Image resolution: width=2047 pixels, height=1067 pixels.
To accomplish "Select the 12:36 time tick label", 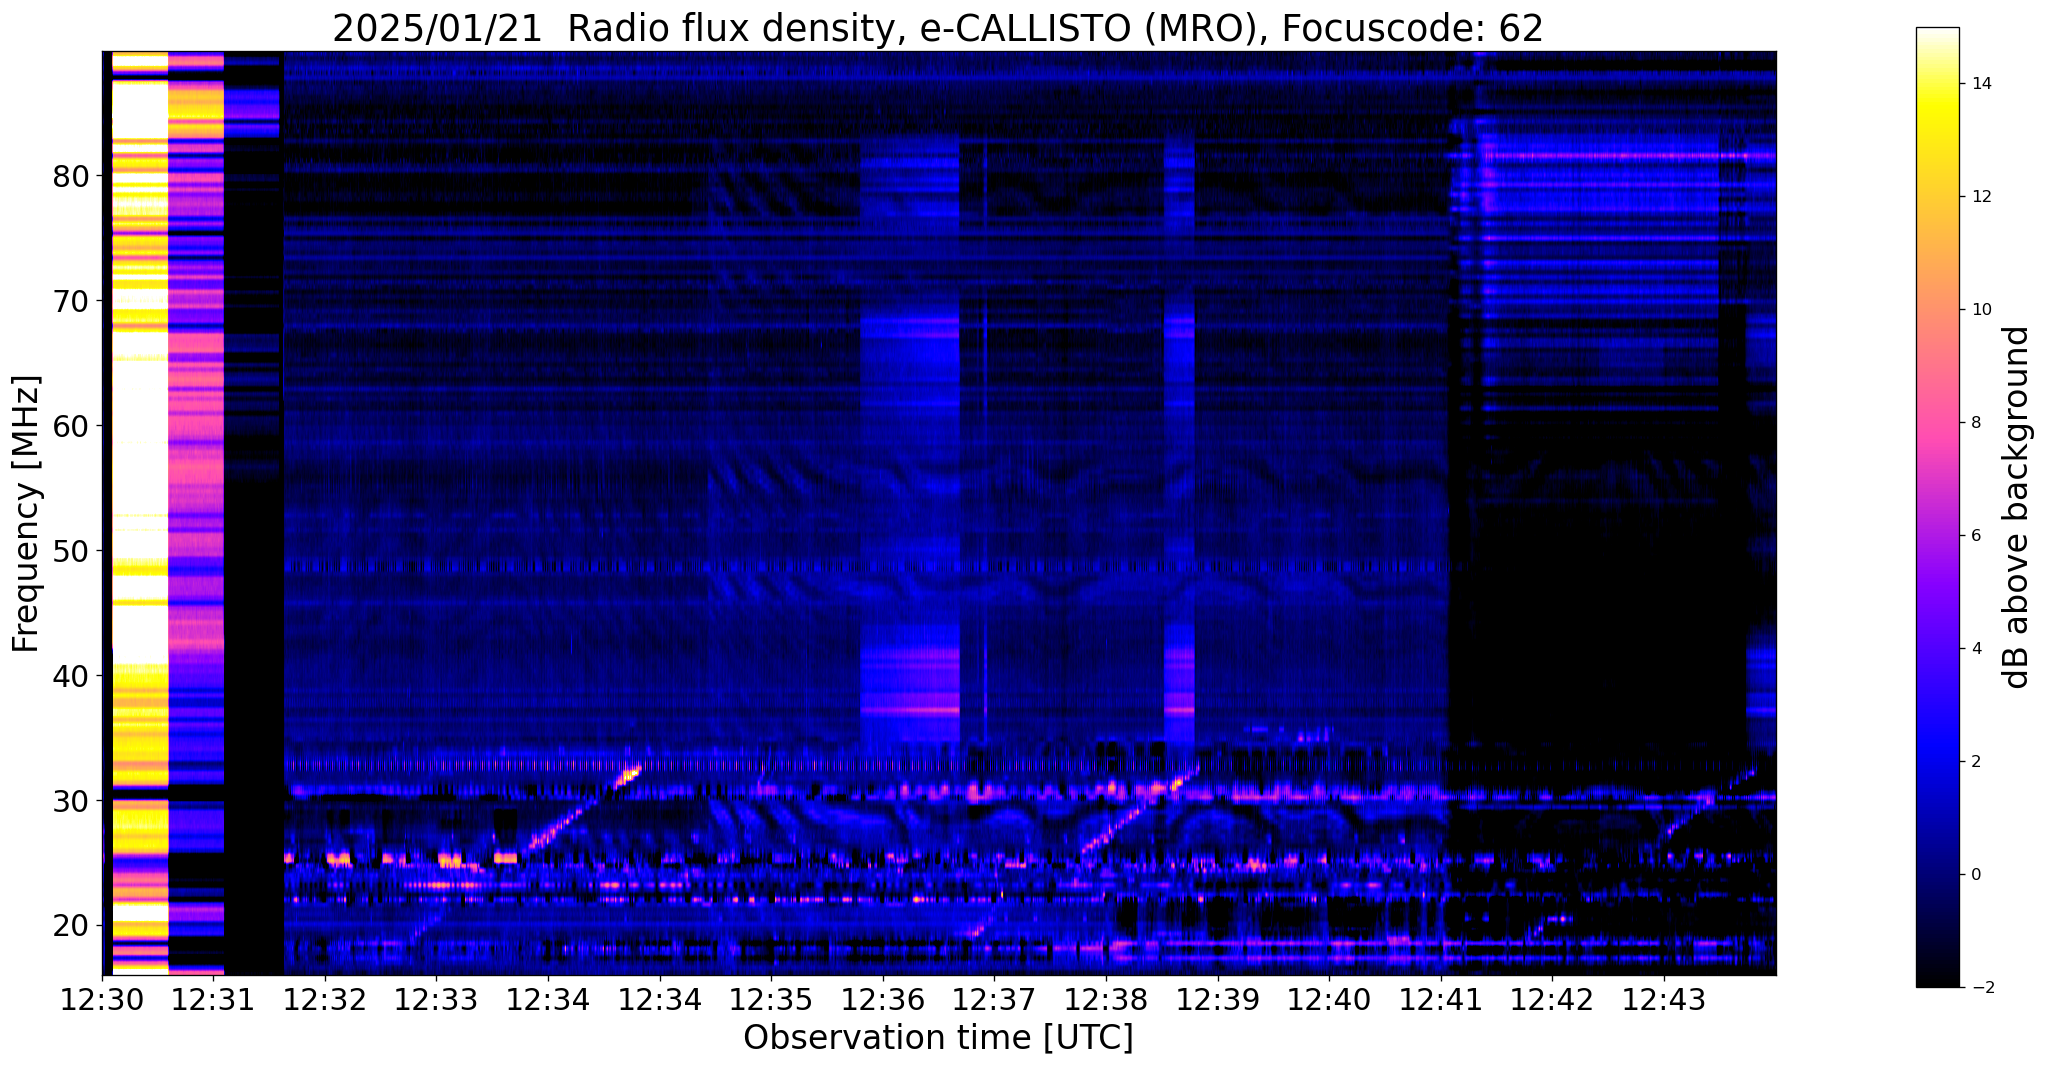I will click(x=882, y=1000).
